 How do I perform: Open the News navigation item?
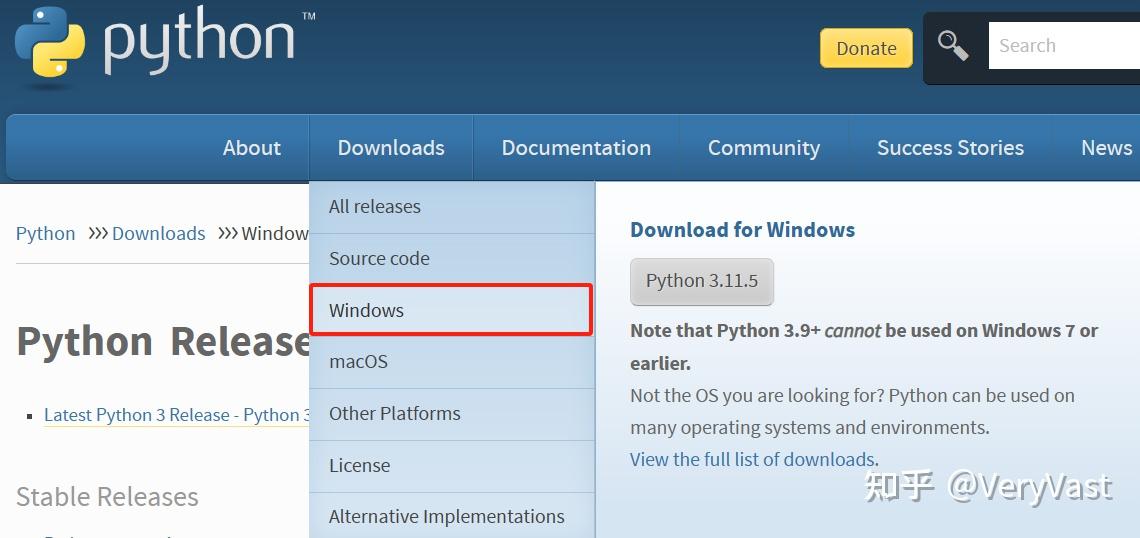pos(1106,148)
